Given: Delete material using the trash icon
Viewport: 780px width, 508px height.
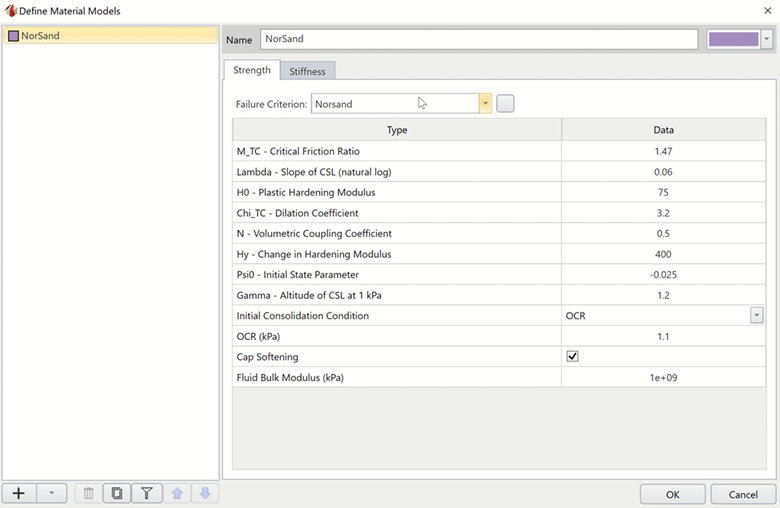Looking at the screenshot, I should point(89,493).
